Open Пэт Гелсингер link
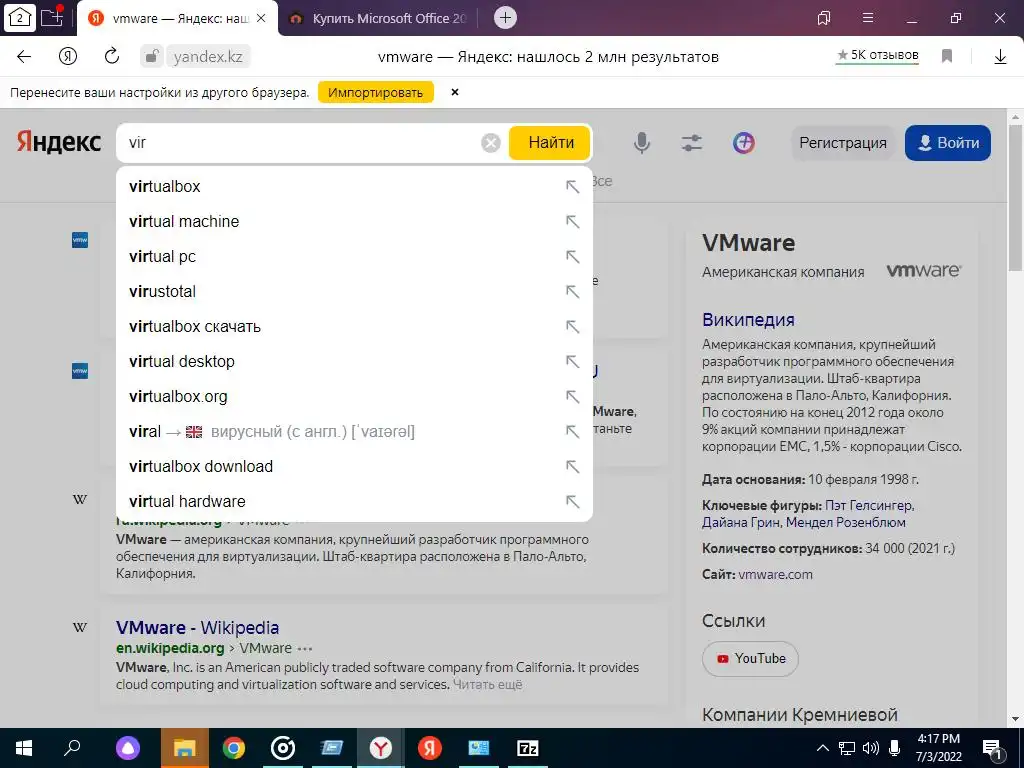 pos(869,505)
